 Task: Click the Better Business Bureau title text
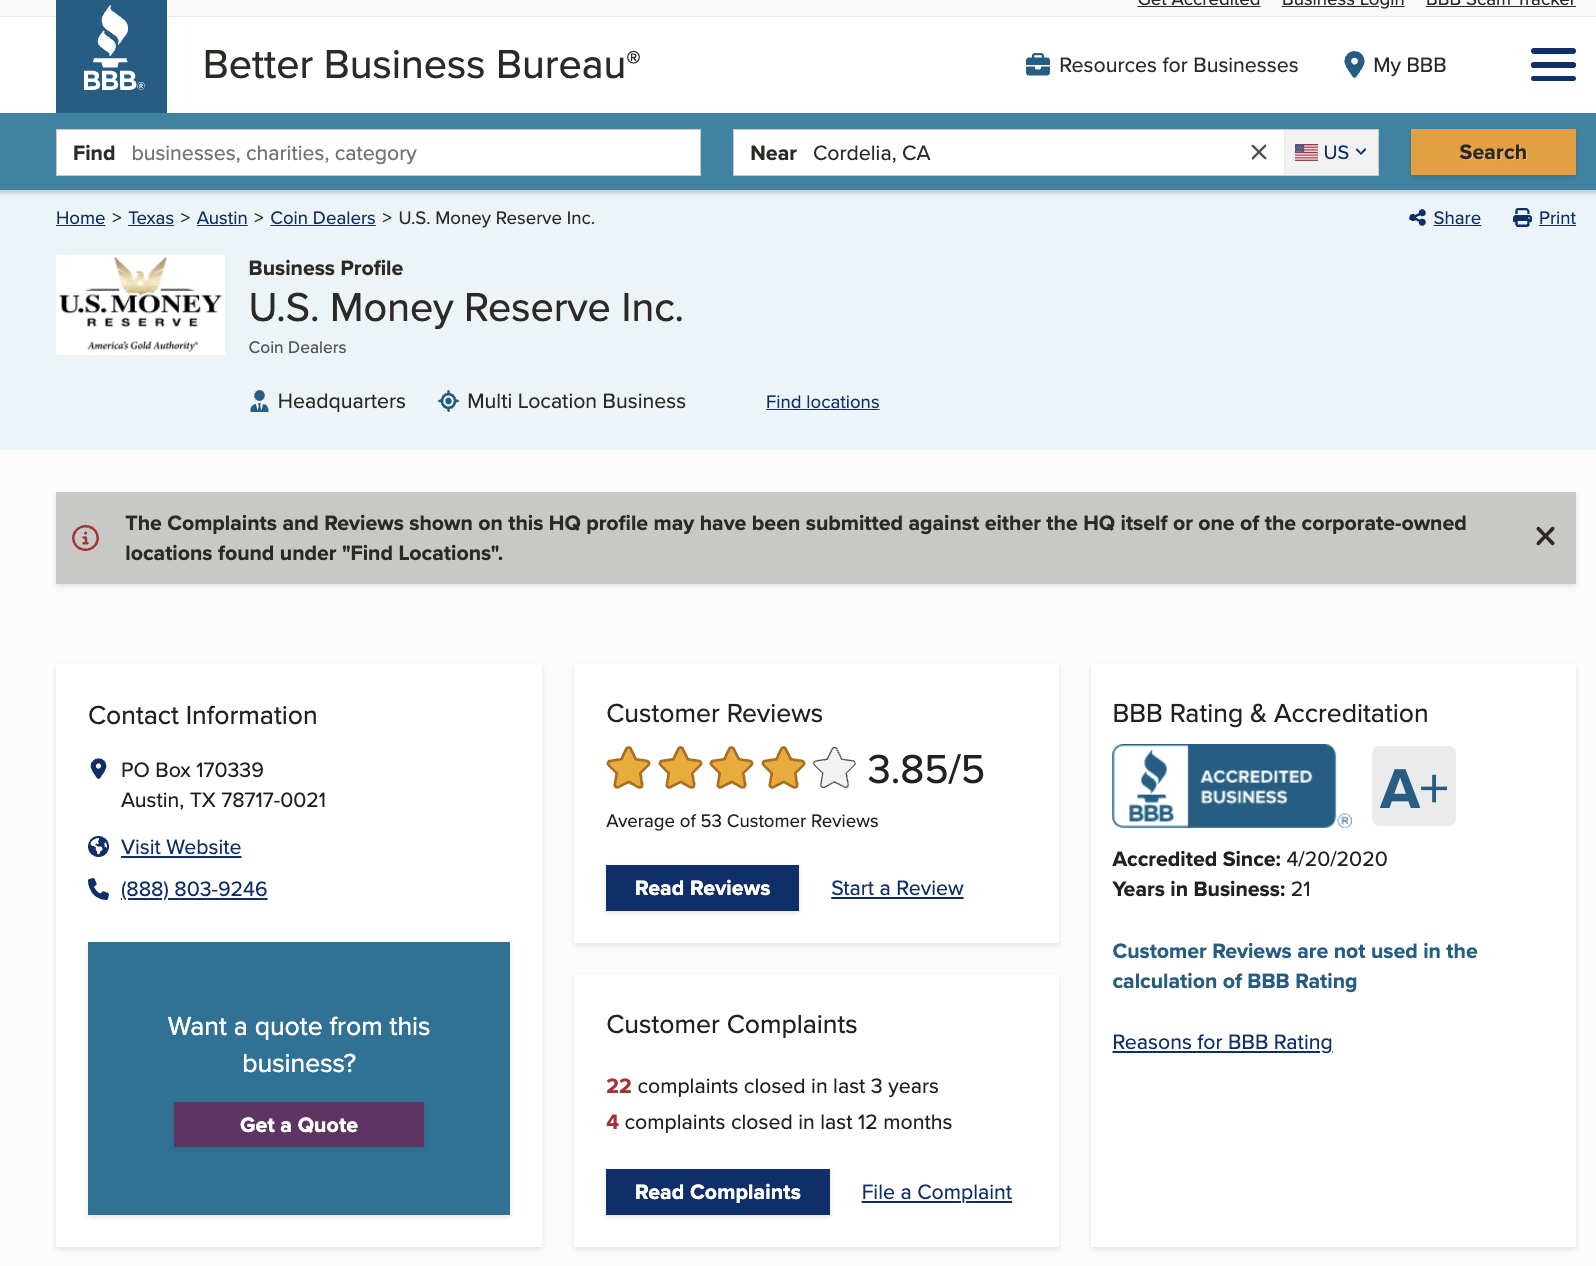point(421,65)
